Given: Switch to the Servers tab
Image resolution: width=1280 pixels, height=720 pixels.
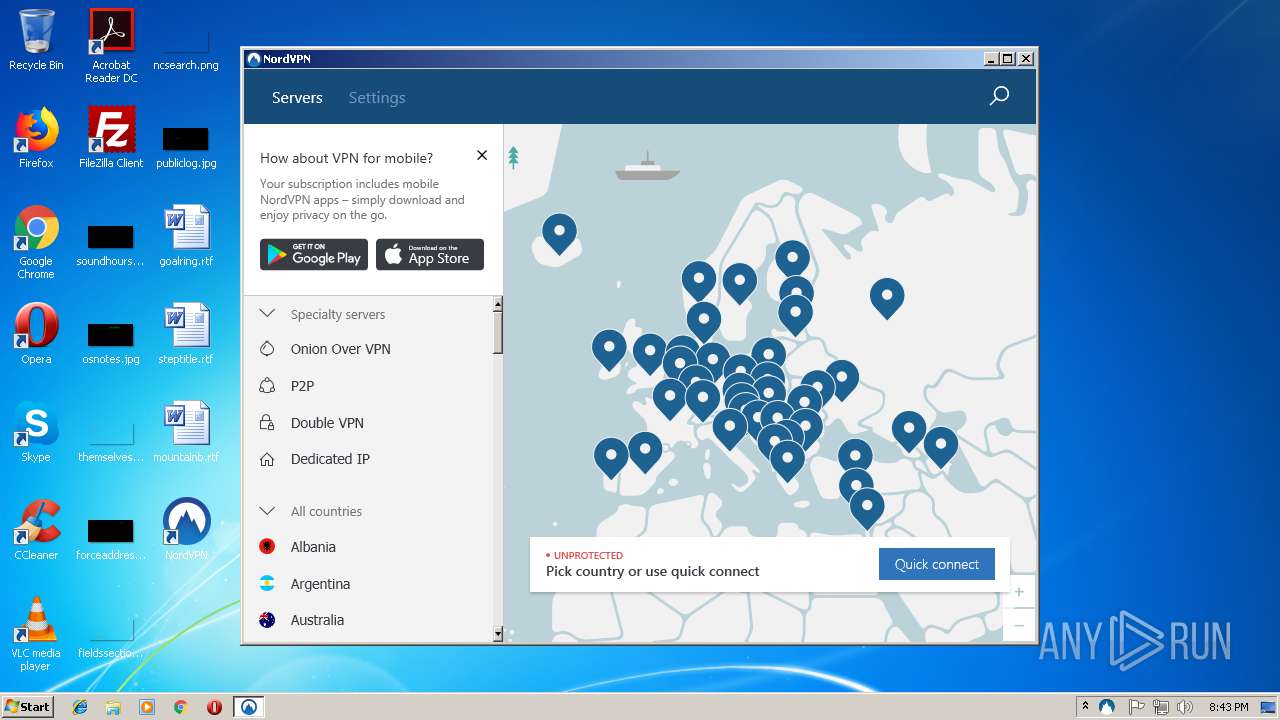Looking at the screenshot, I should (x=297, y=98).
